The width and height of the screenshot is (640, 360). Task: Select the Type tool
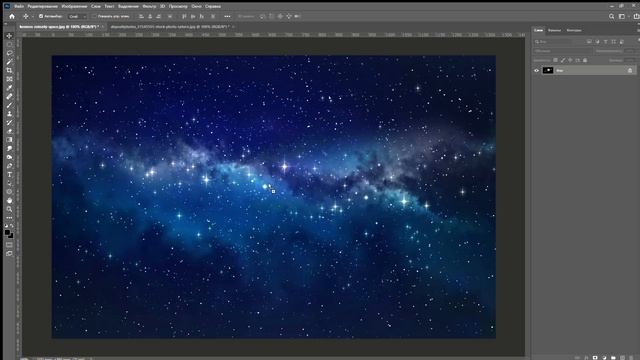pos(9,174)
